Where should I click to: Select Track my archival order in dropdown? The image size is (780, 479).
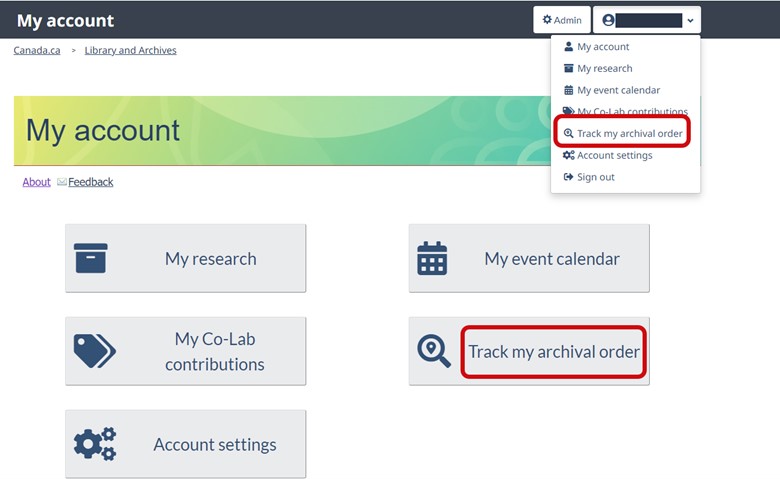(x=629, y=133)
